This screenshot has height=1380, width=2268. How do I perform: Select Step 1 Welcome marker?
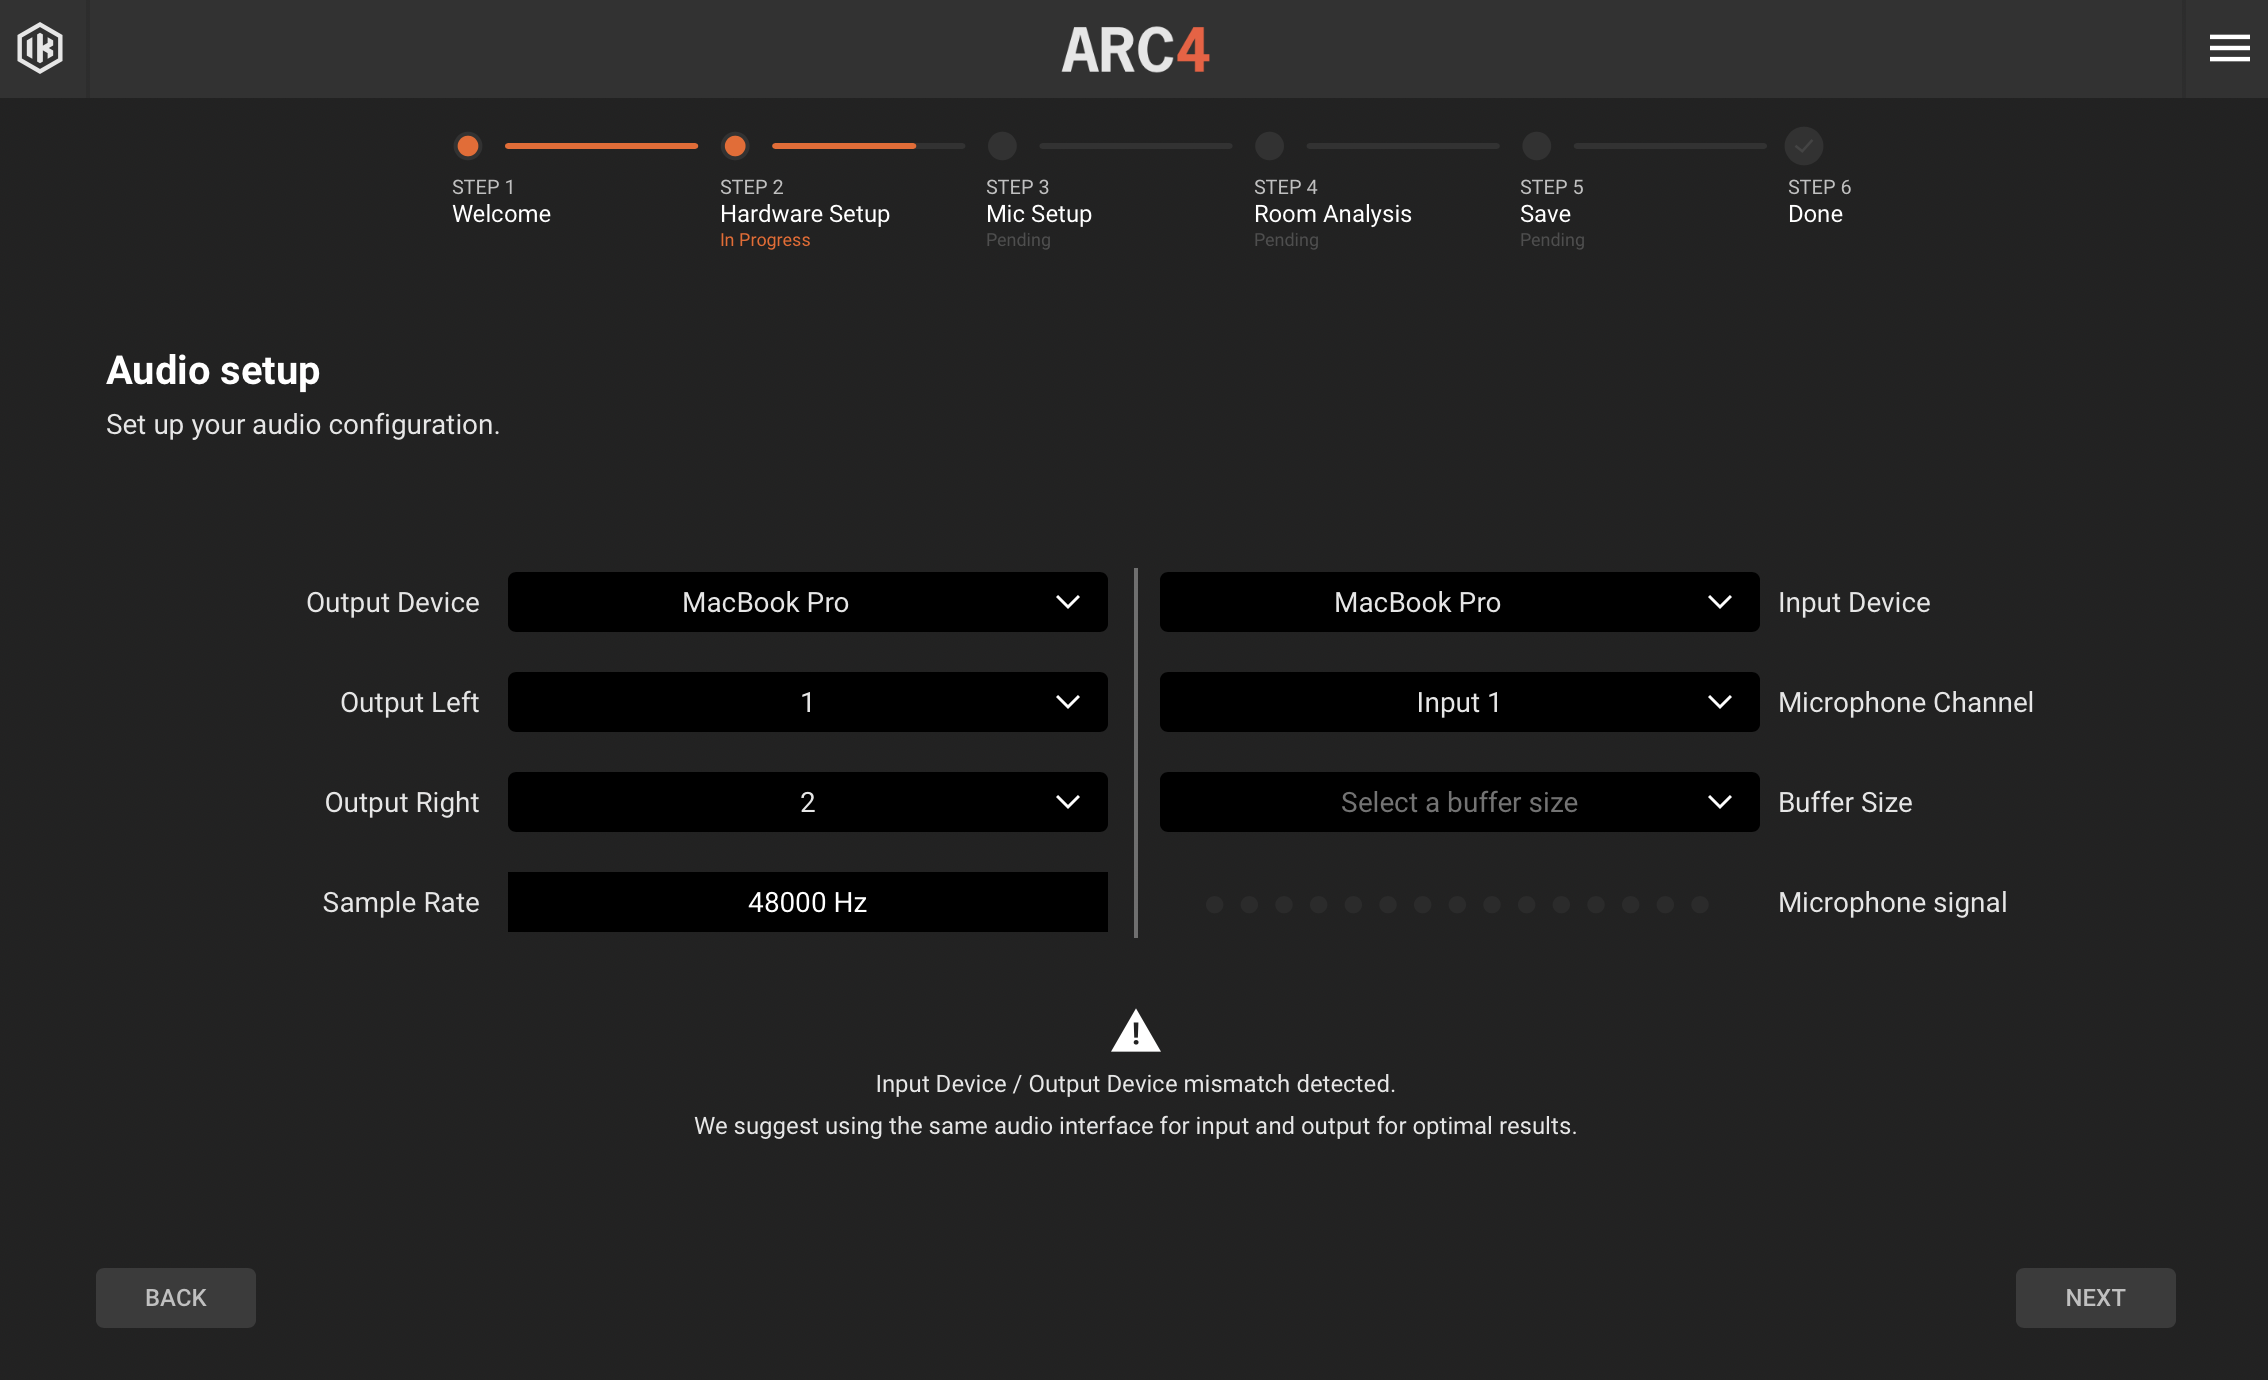coord(467,146)
